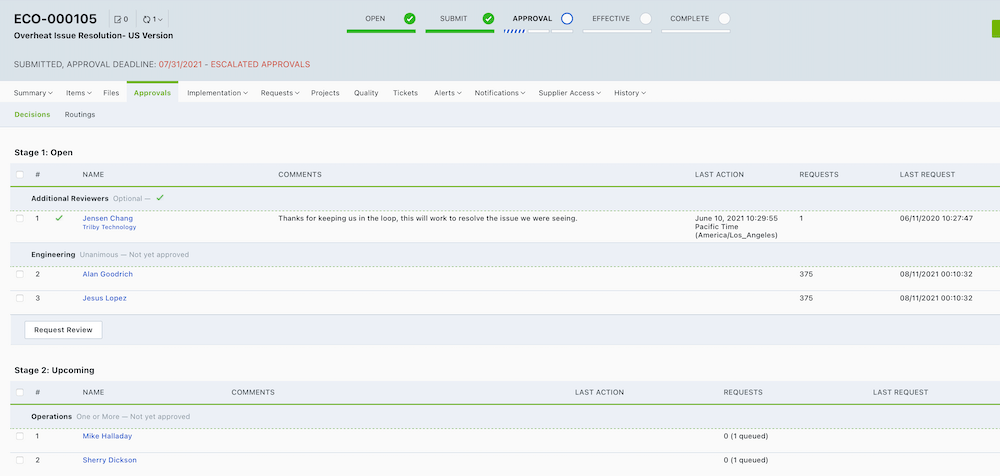Click the Effective stage circle indicator
Viewport: 1000px width, 476px height.
click(x=645, y=18)
